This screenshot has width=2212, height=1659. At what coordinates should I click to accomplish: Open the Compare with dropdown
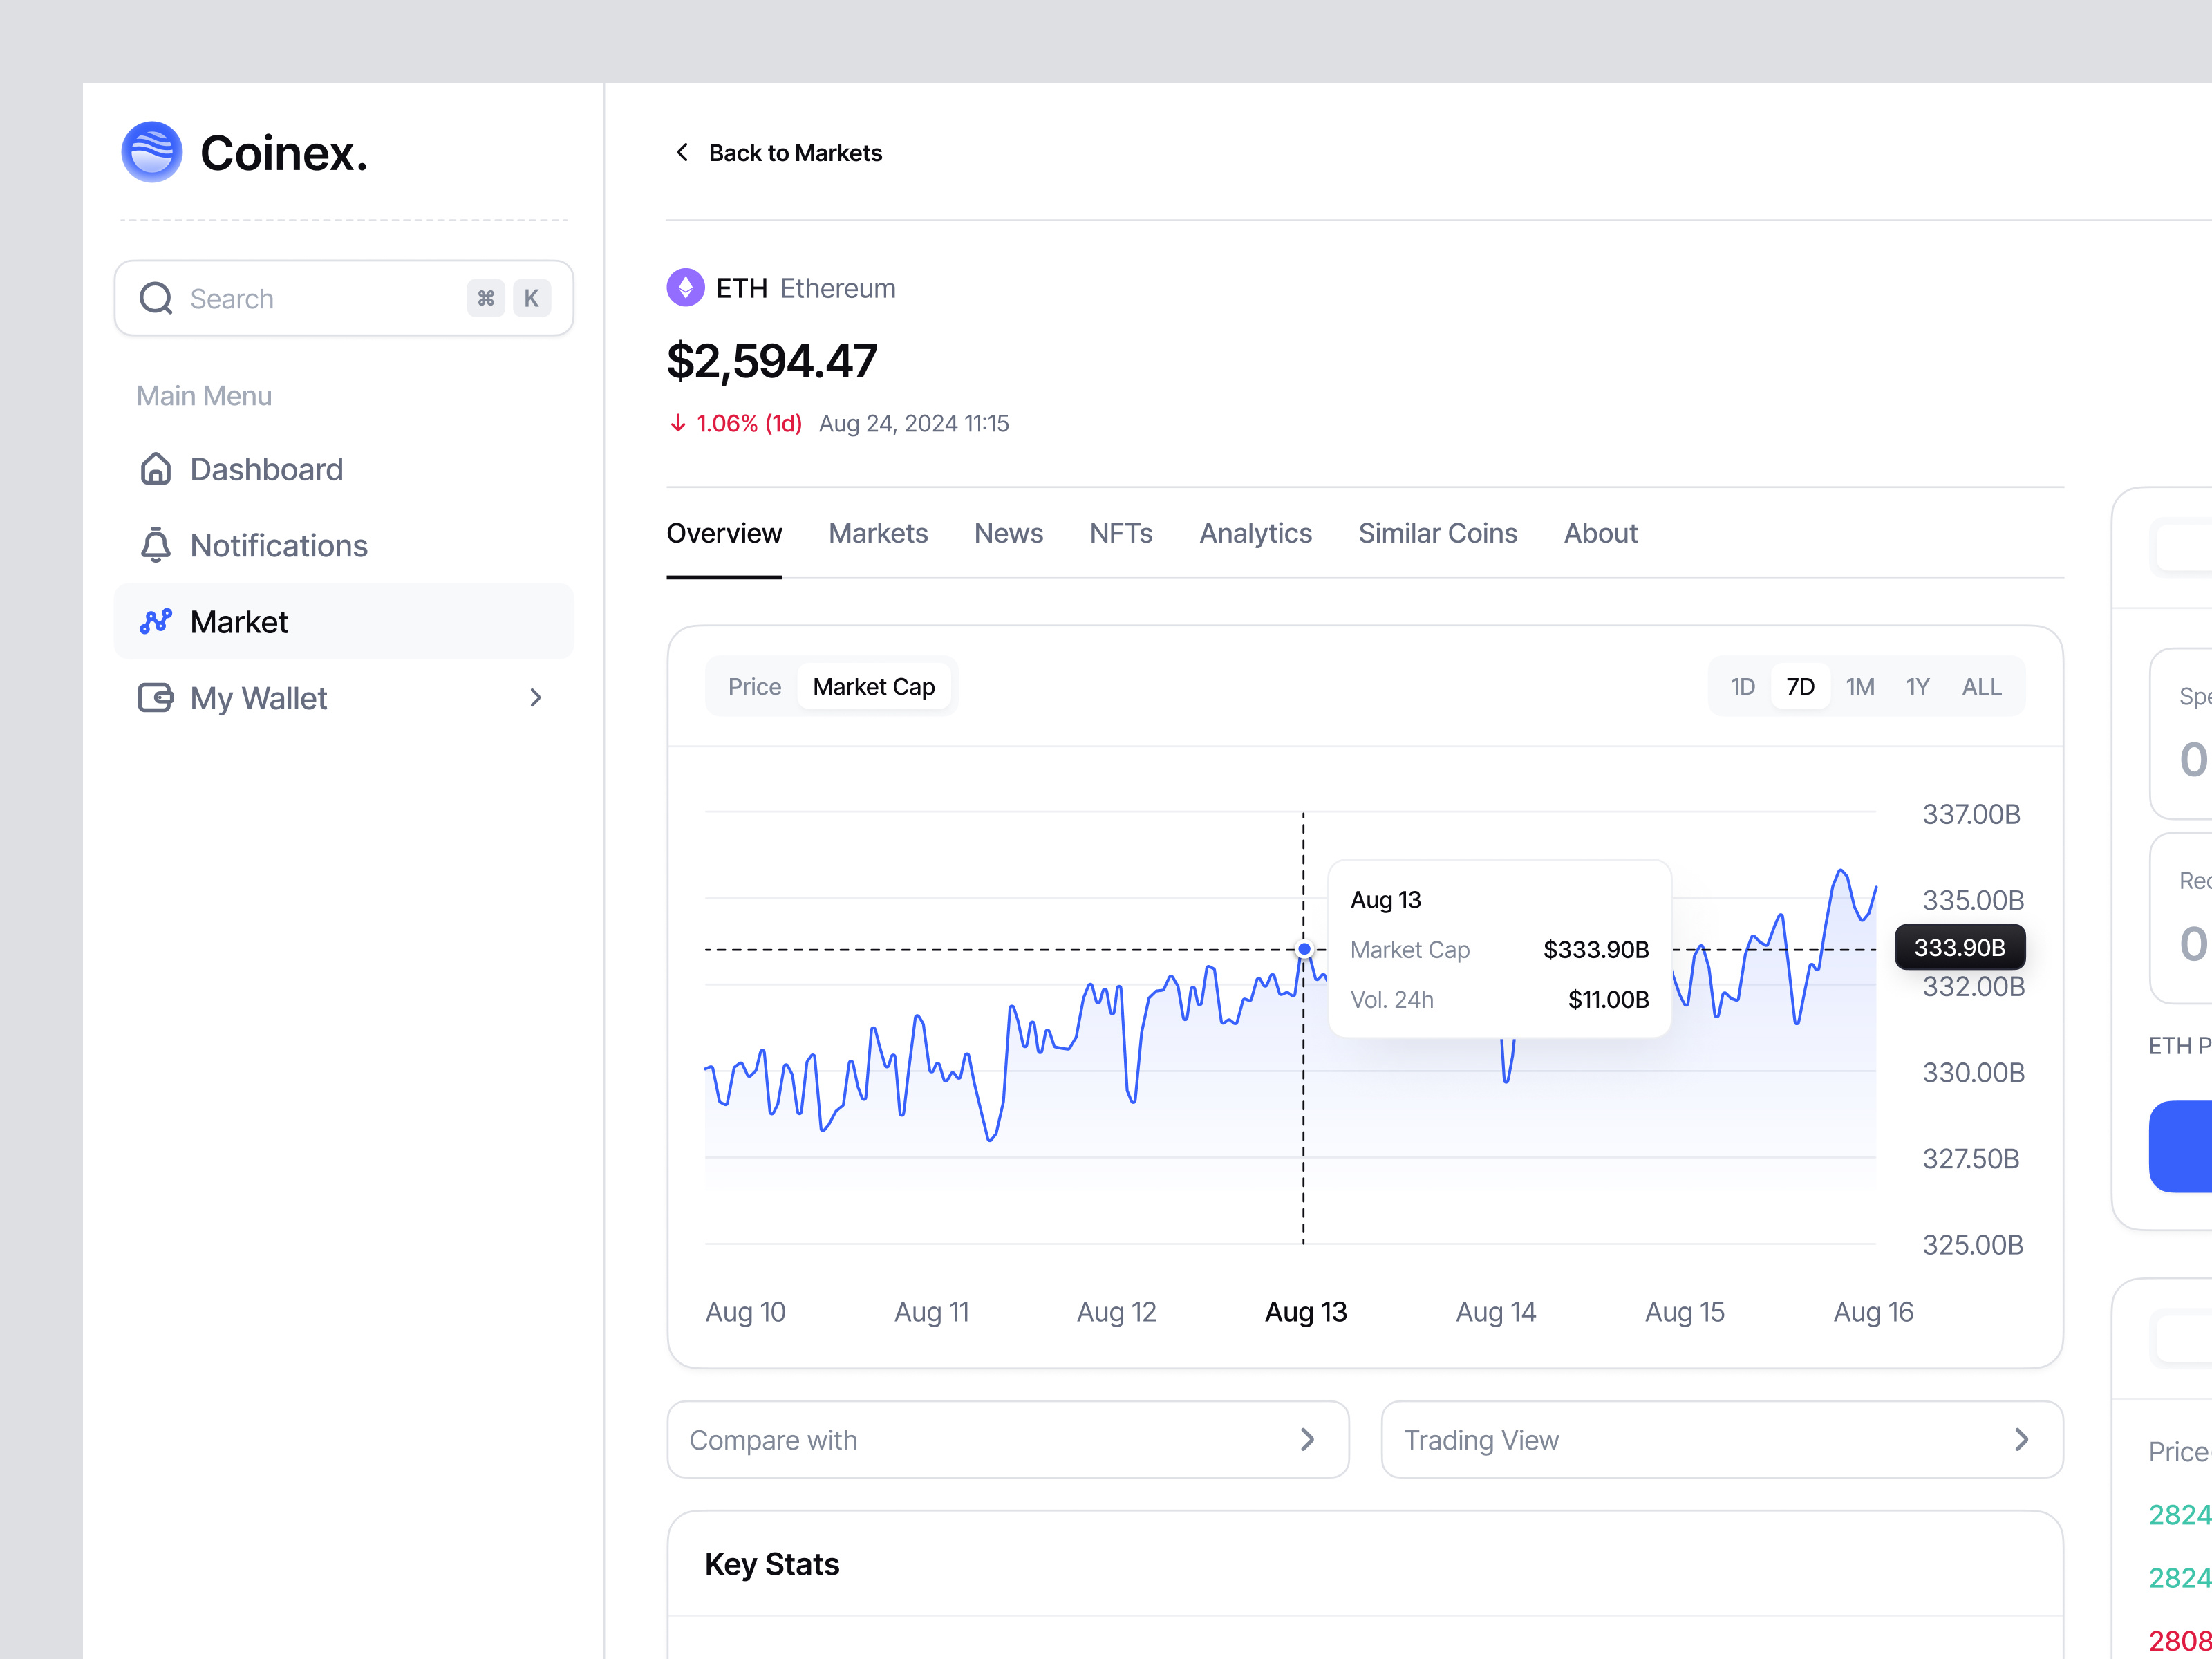tap(1008, 1440)
